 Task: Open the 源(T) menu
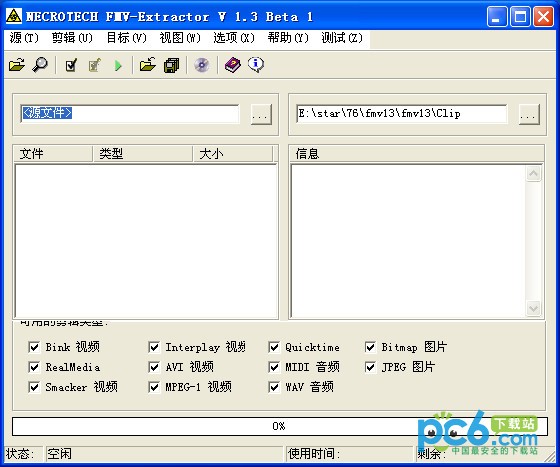[x=24, y=38]
